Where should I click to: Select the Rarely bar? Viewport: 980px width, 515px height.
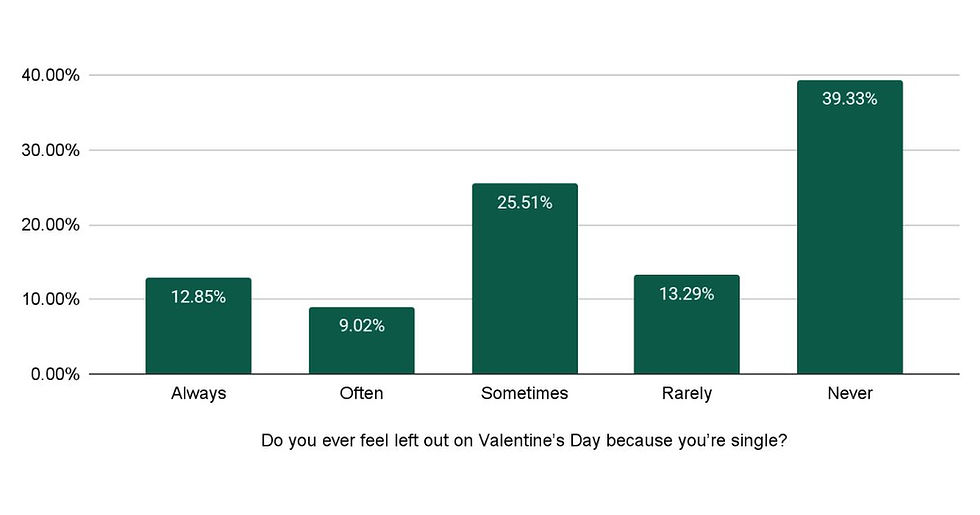[686, 324]
